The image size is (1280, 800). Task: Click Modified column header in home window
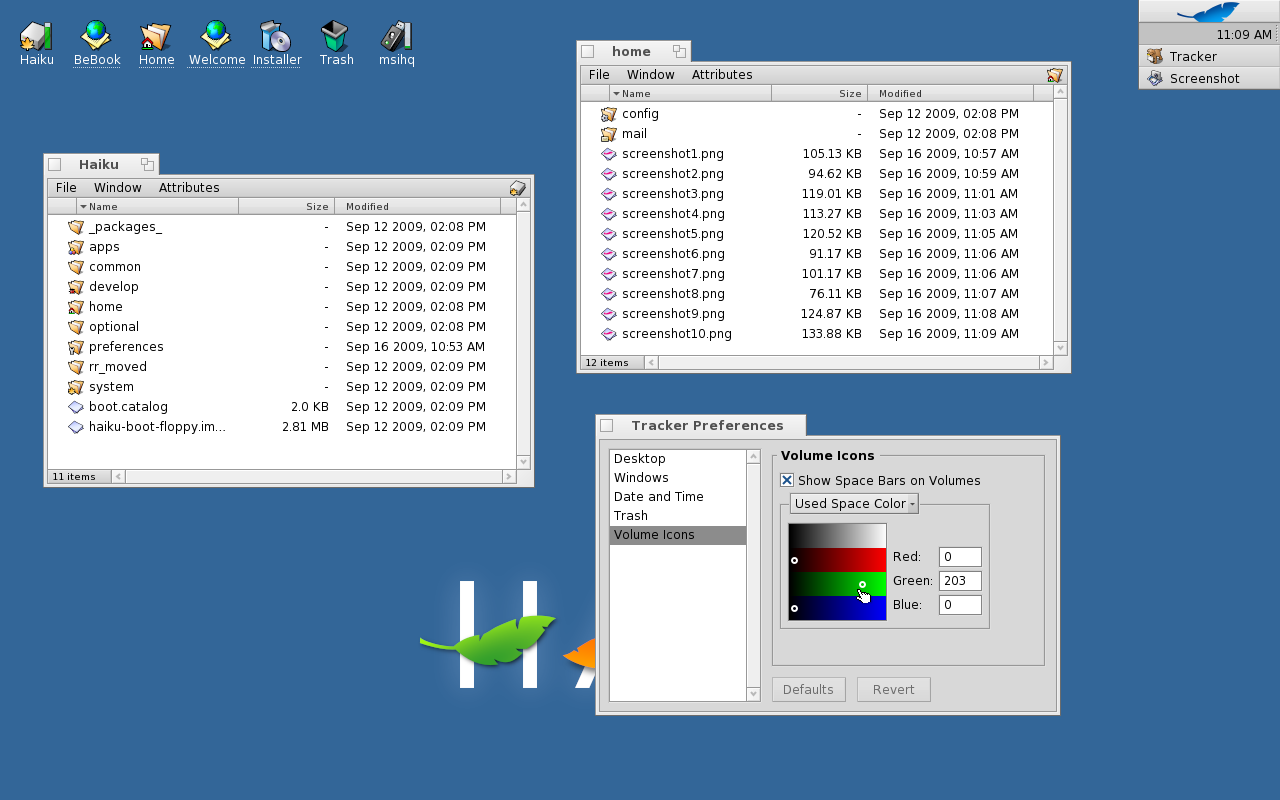(x=950, y=94)
